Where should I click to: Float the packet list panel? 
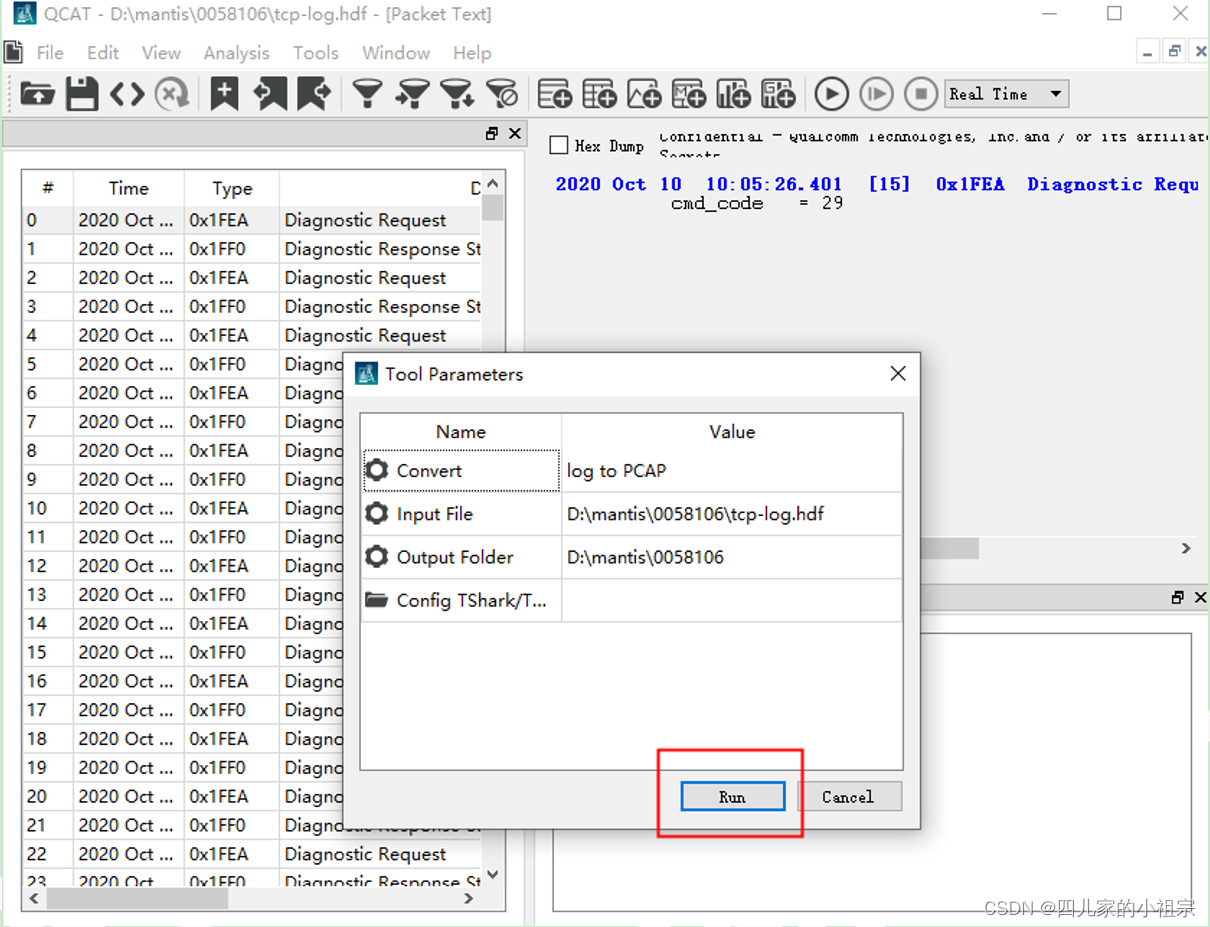point(491,133)
